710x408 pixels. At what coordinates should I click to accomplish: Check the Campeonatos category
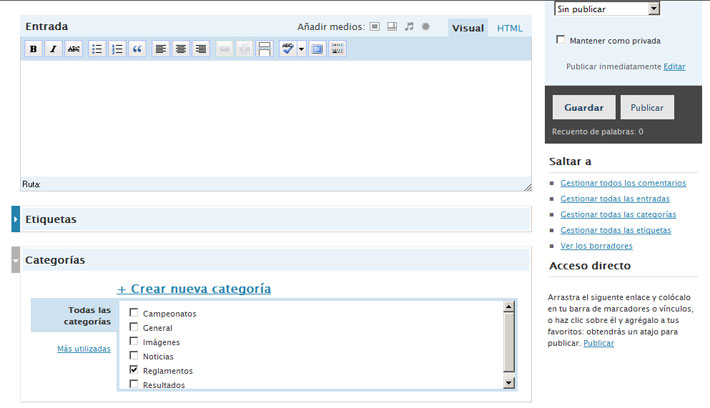(x=134, y=312)
